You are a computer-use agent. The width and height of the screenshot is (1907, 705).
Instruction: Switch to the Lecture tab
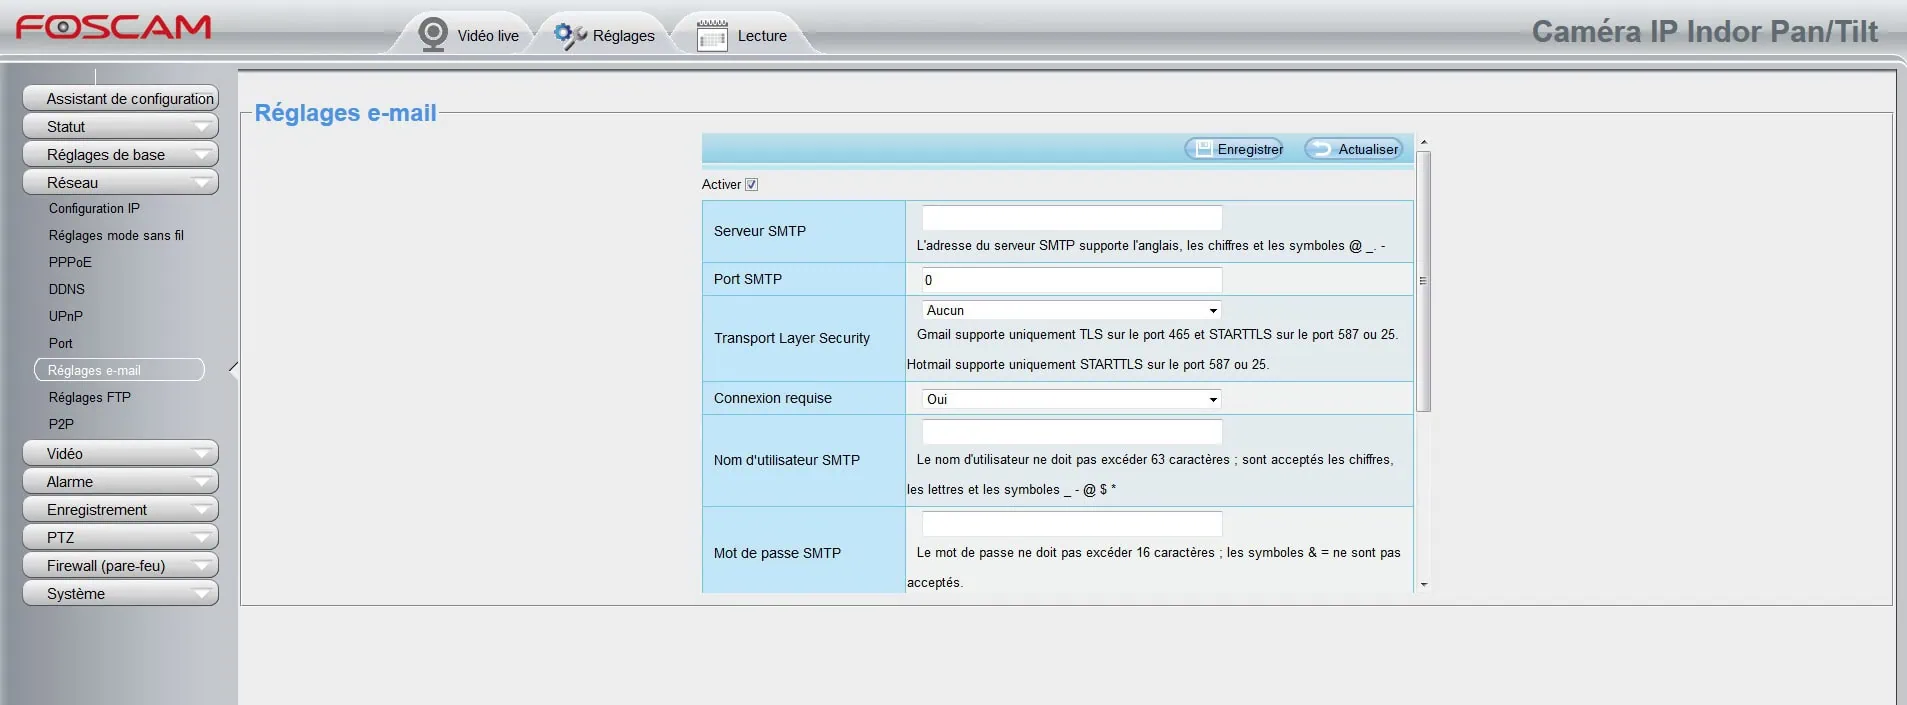point(761,36)
